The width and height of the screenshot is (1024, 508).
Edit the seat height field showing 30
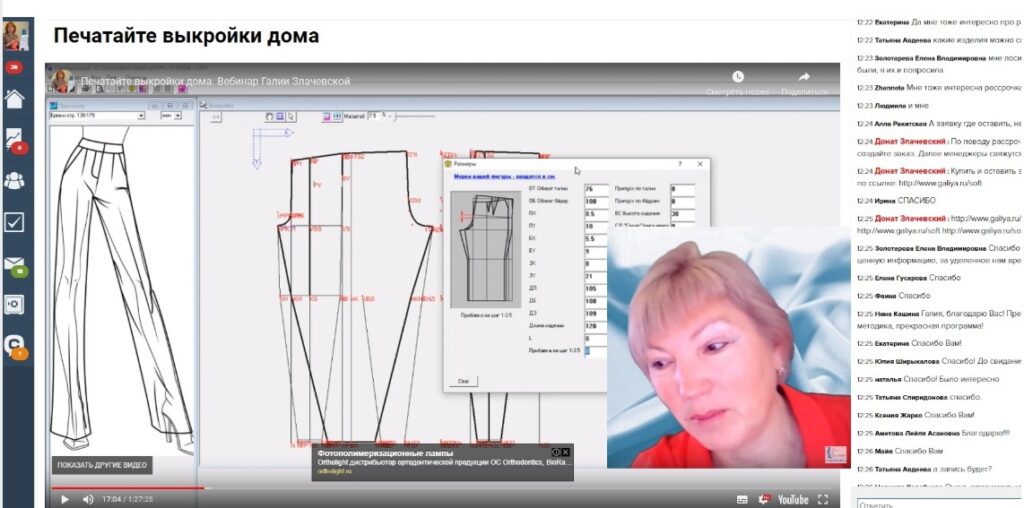[682, 214]
